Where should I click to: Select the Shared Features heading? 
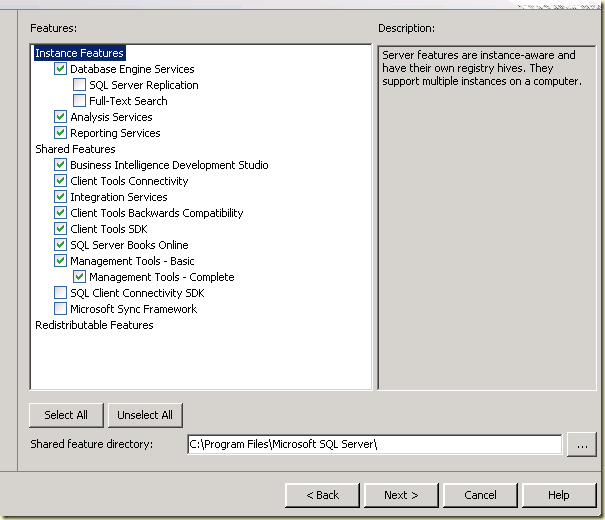pos(75,149)
